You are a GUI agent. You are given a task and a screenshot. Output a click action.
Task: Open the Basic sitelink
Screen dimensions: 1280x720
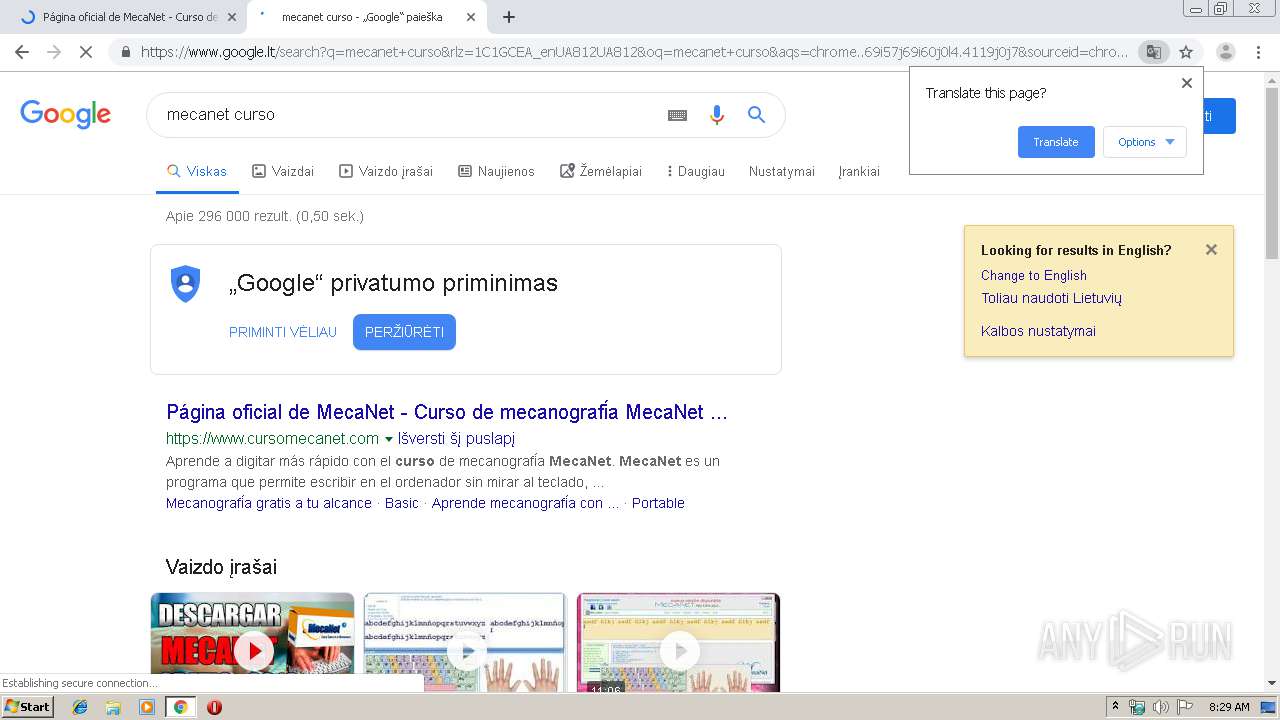(x=402, y=503)
